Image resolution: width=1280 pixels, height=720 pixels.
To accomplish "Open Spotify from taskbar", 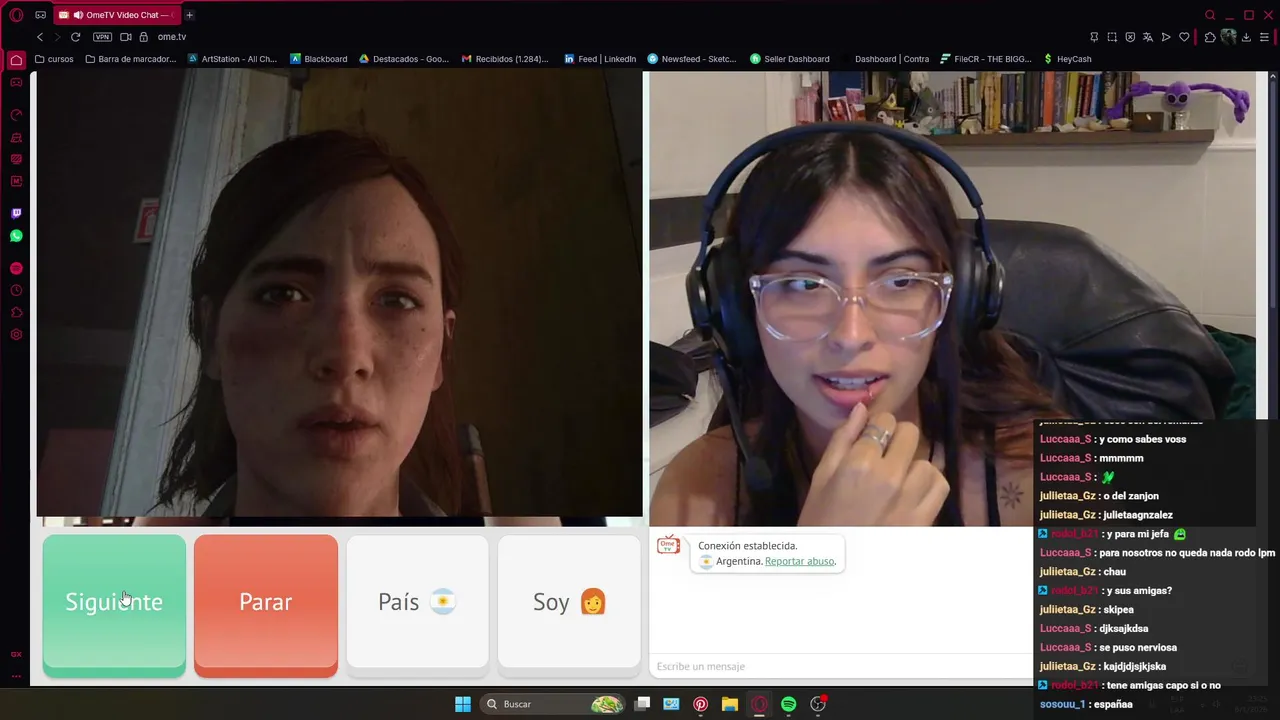I will pyautogui.click(x=788, y=704).
